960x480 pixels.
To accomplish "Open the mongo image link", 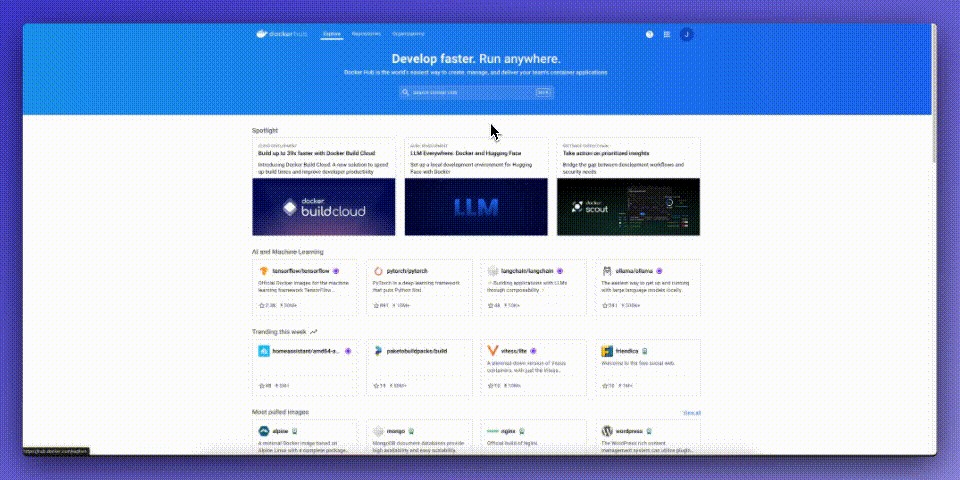I will point(396,431).
